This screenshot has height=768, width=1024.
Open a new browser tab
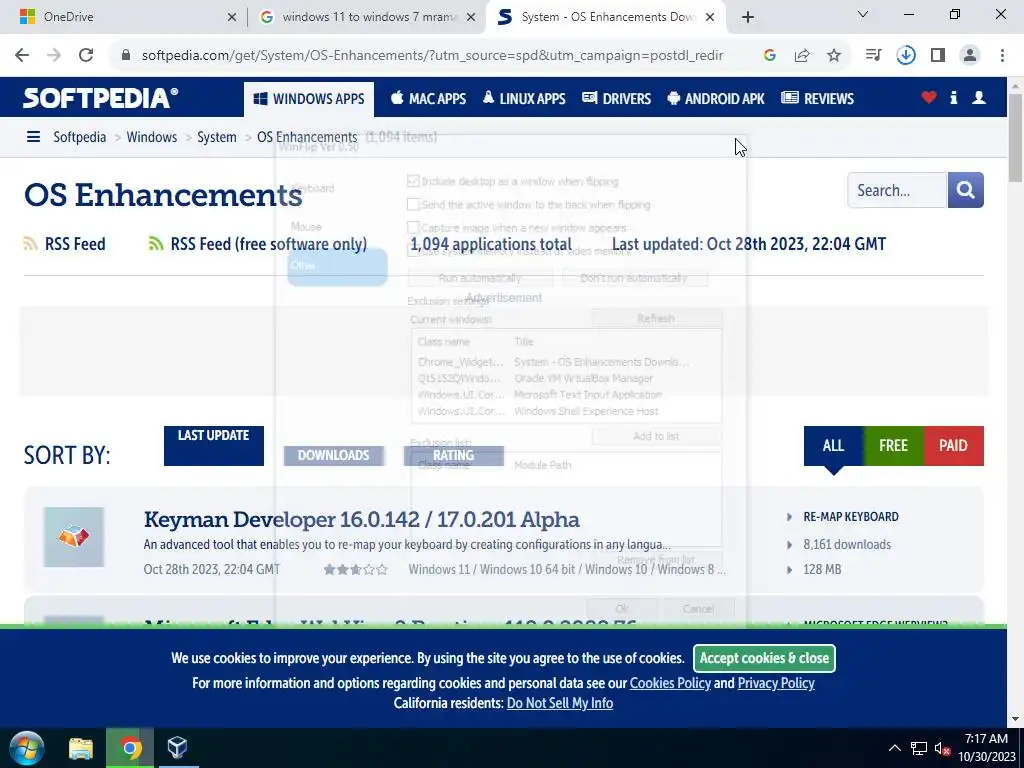pyautogui.click(x=748, y=17)
